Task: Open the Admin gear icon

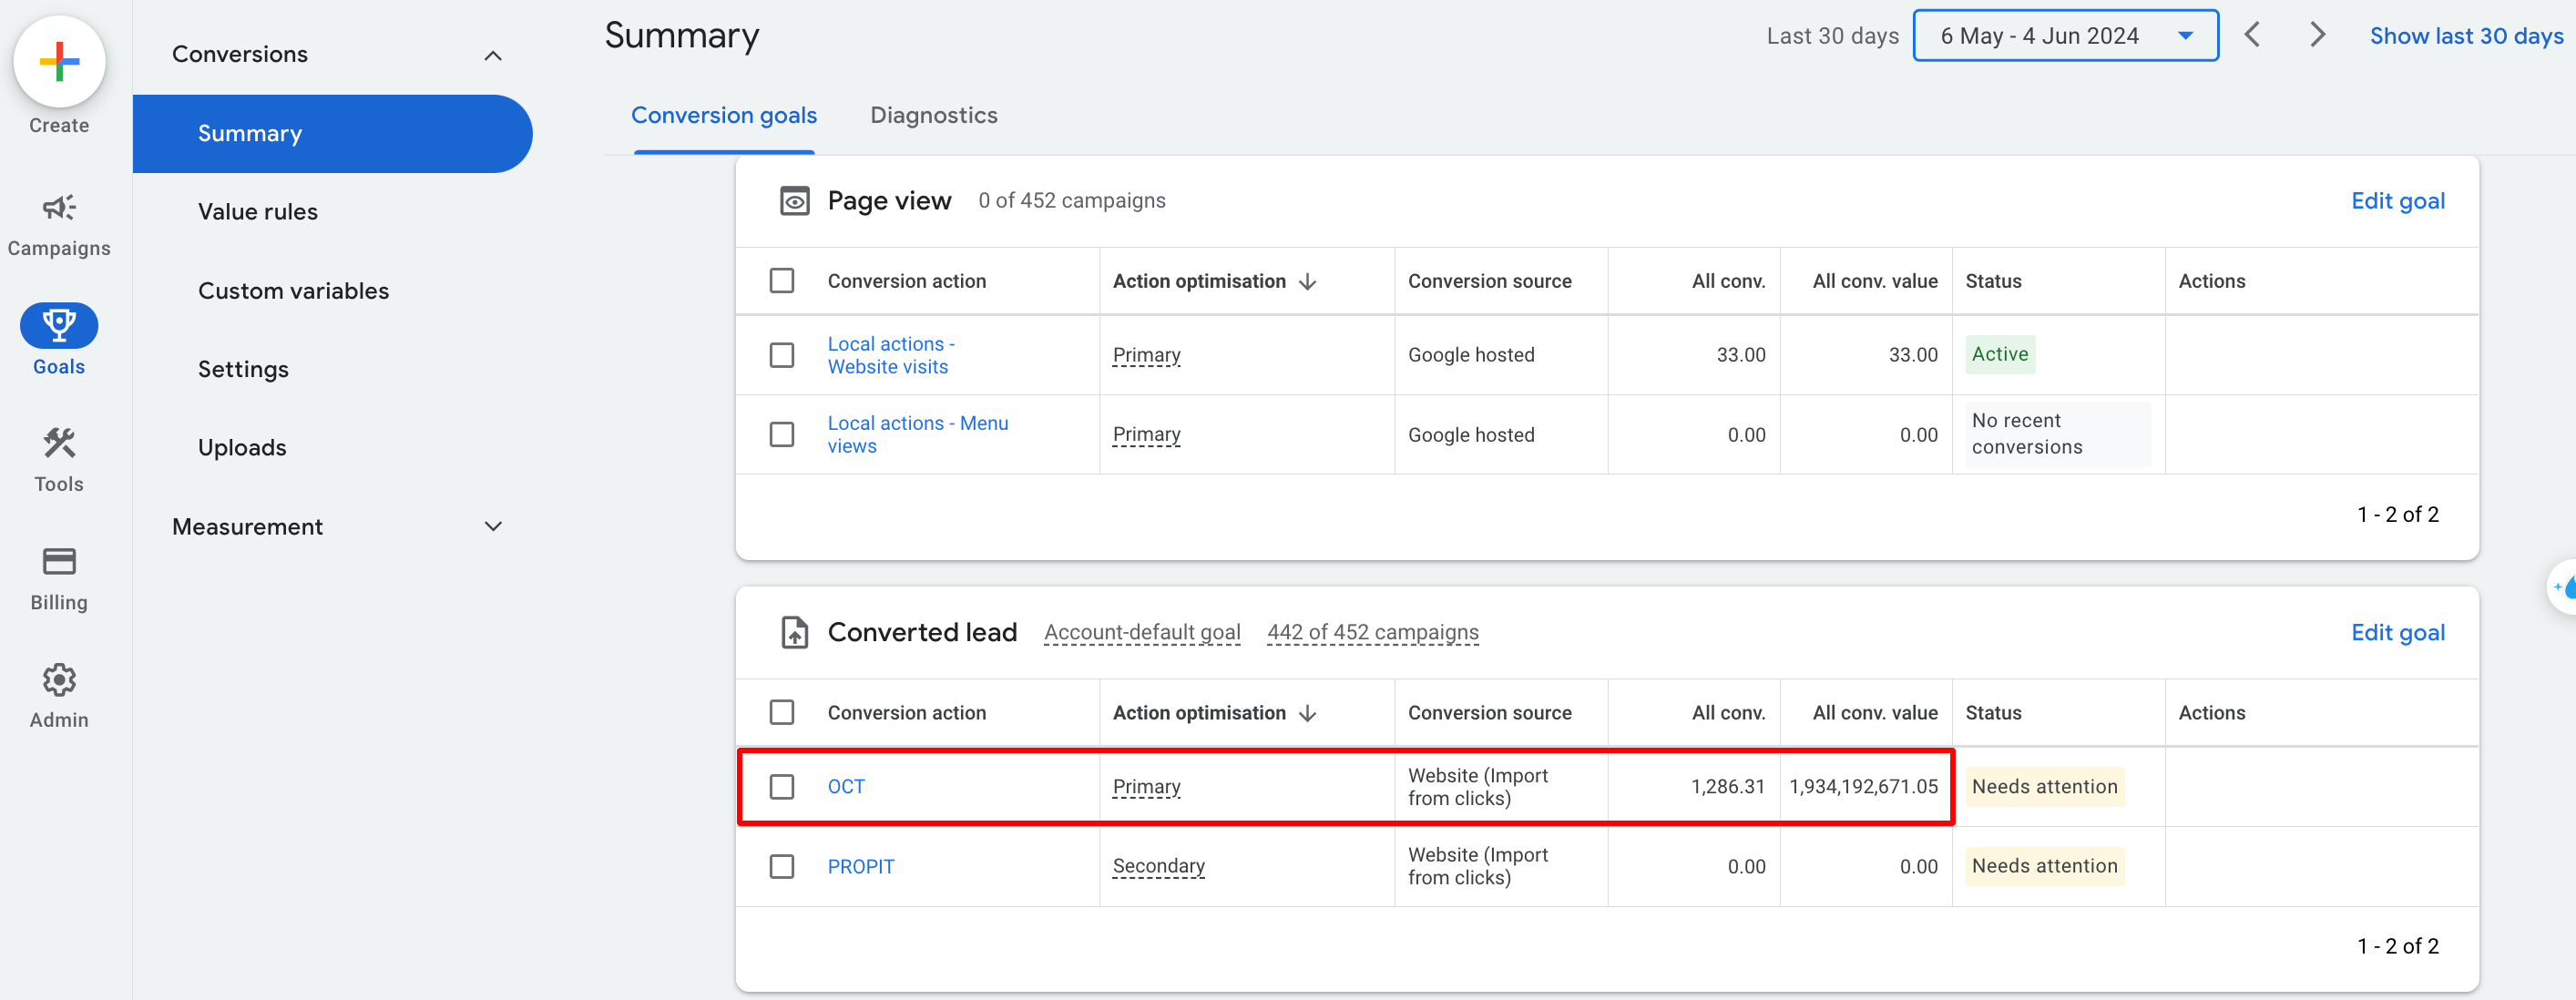Action: pyautogui.click(x=59, y=680)
